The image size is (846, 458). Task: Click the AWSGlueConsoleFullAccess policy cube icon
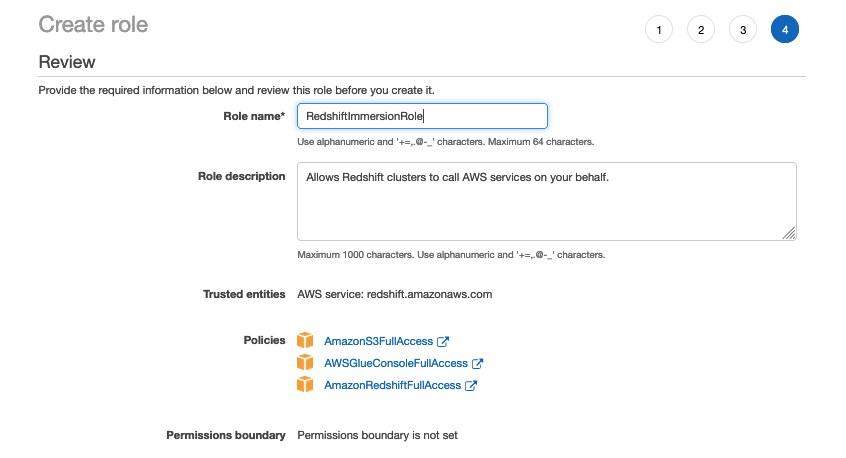click(x=305, y=363)
